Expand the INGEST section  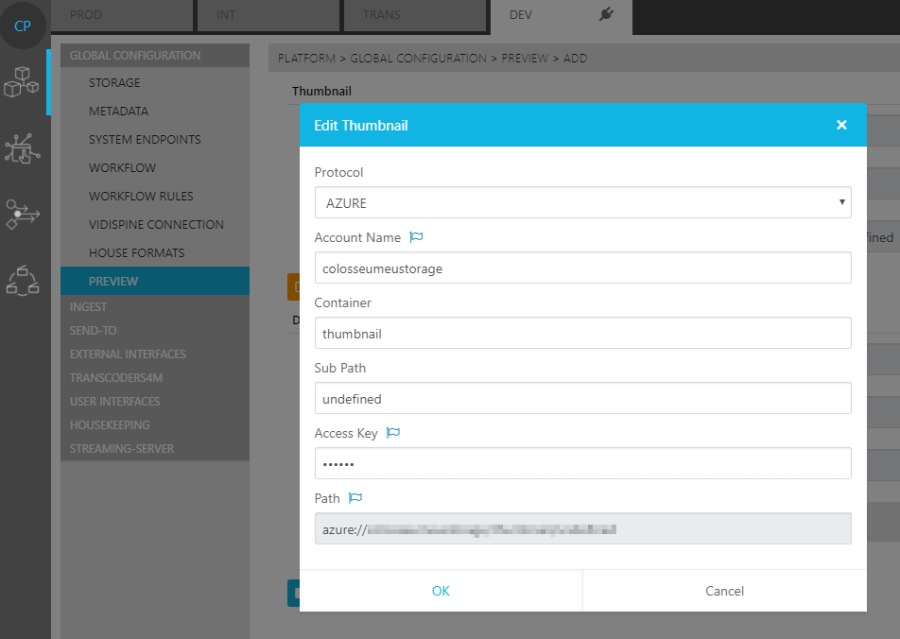coord(88,307)
